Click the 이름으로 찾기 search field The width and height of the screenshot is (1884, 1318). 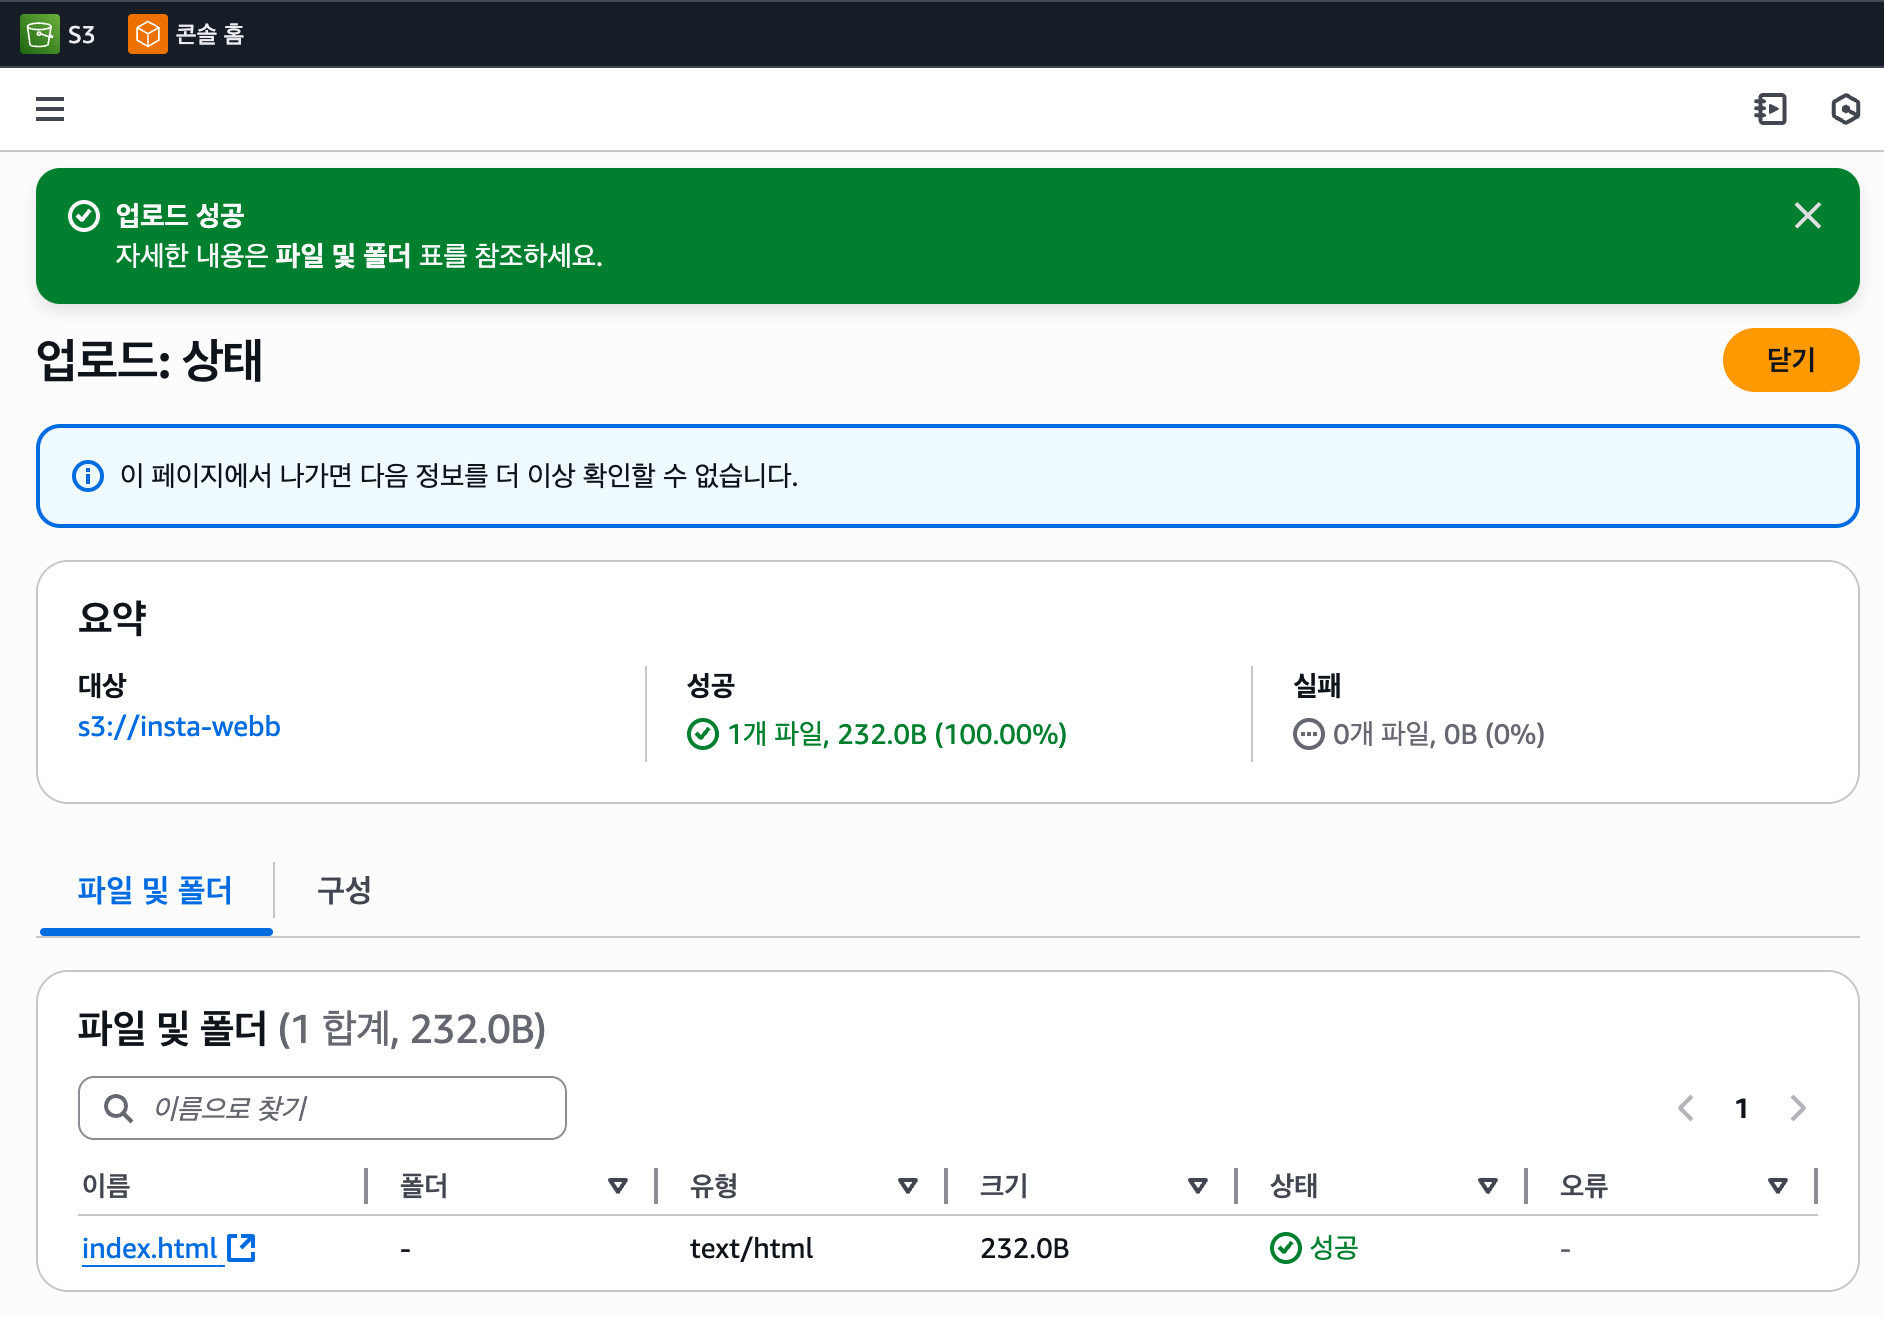[x=340, y=1108]
